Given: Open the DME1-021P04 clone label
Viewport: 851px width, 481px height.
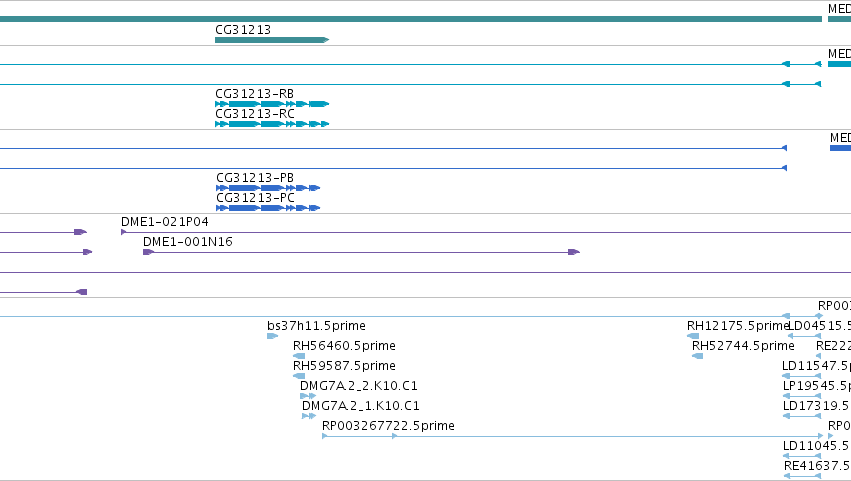Looking at the screenshot, I should pos(164,221).
